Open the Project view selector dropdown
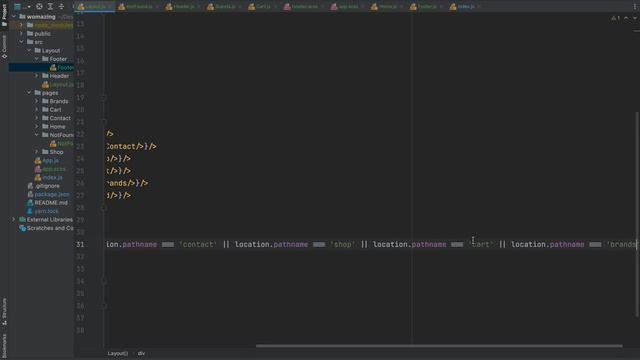The image size is (640, 360). [x=22, y=7]
